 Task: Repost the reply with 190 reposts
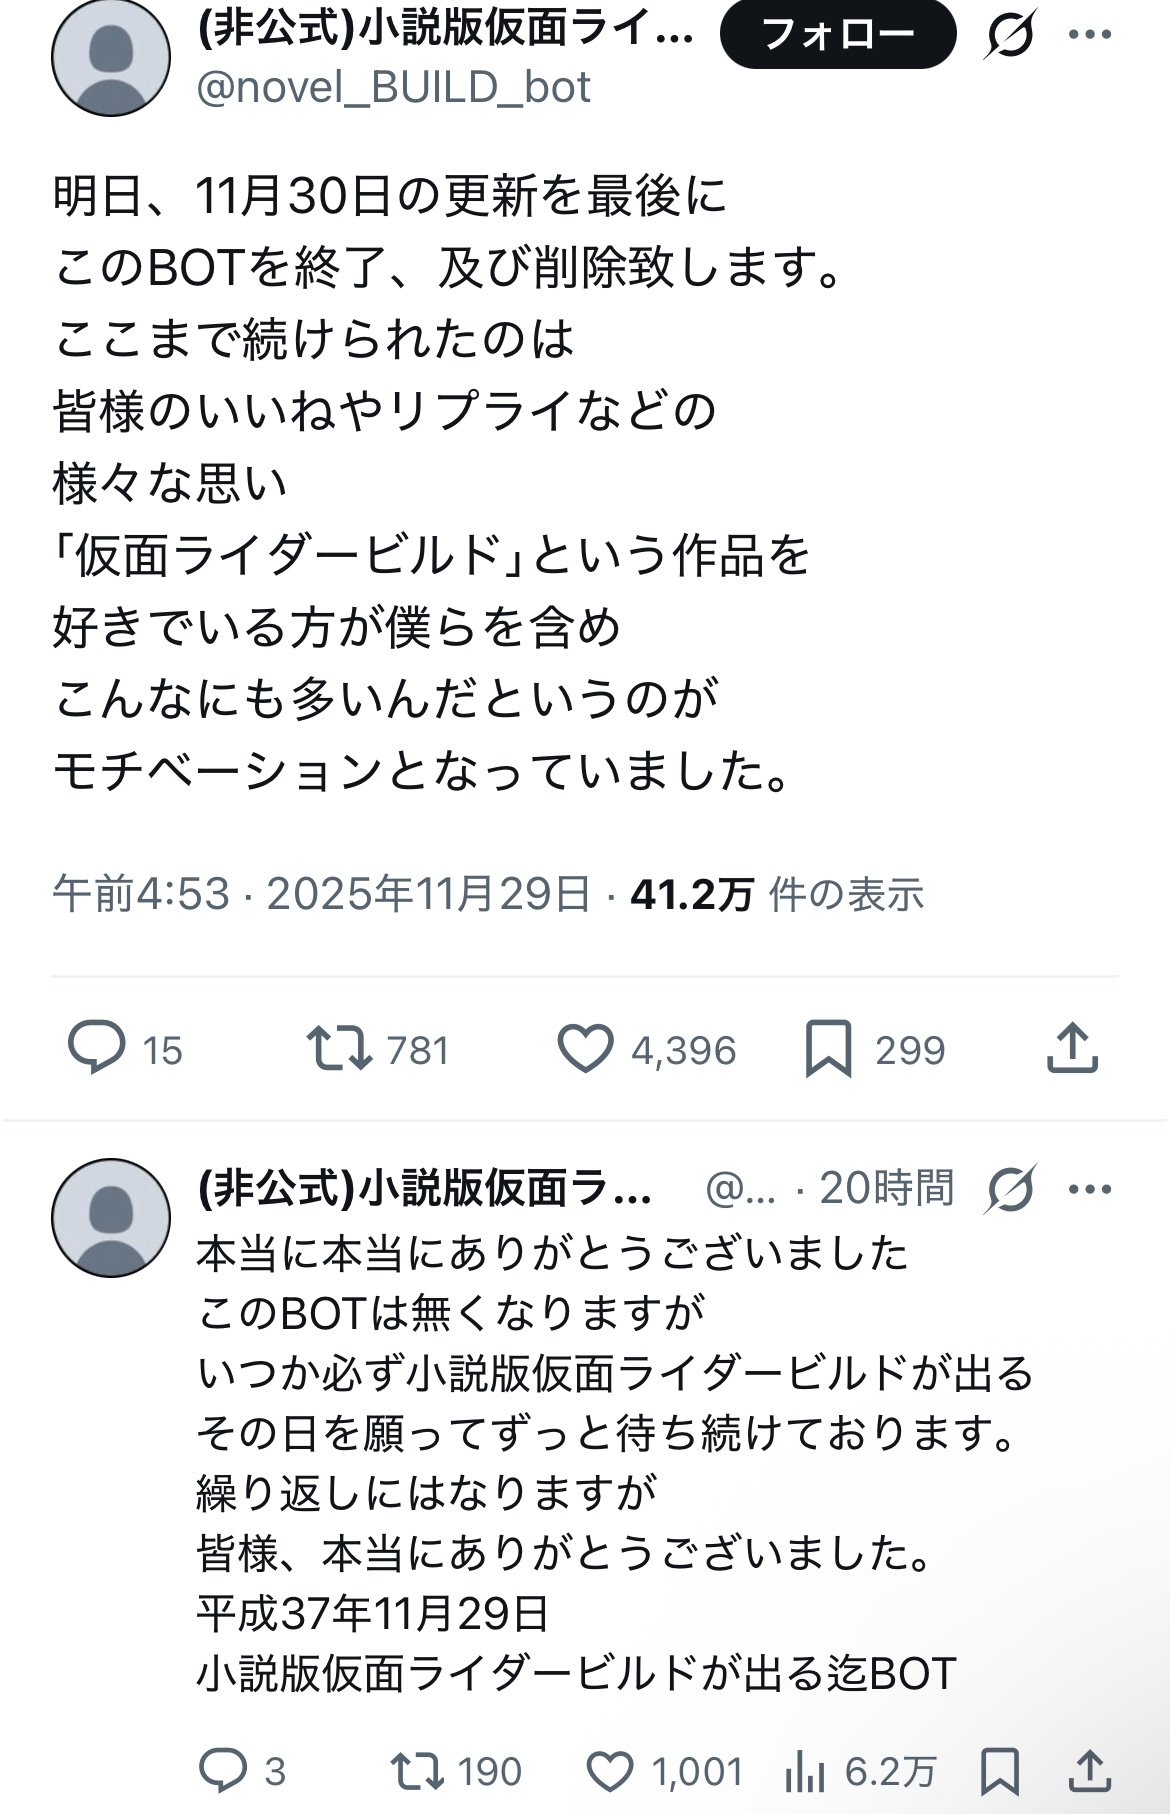click(x=418, y=1771)
